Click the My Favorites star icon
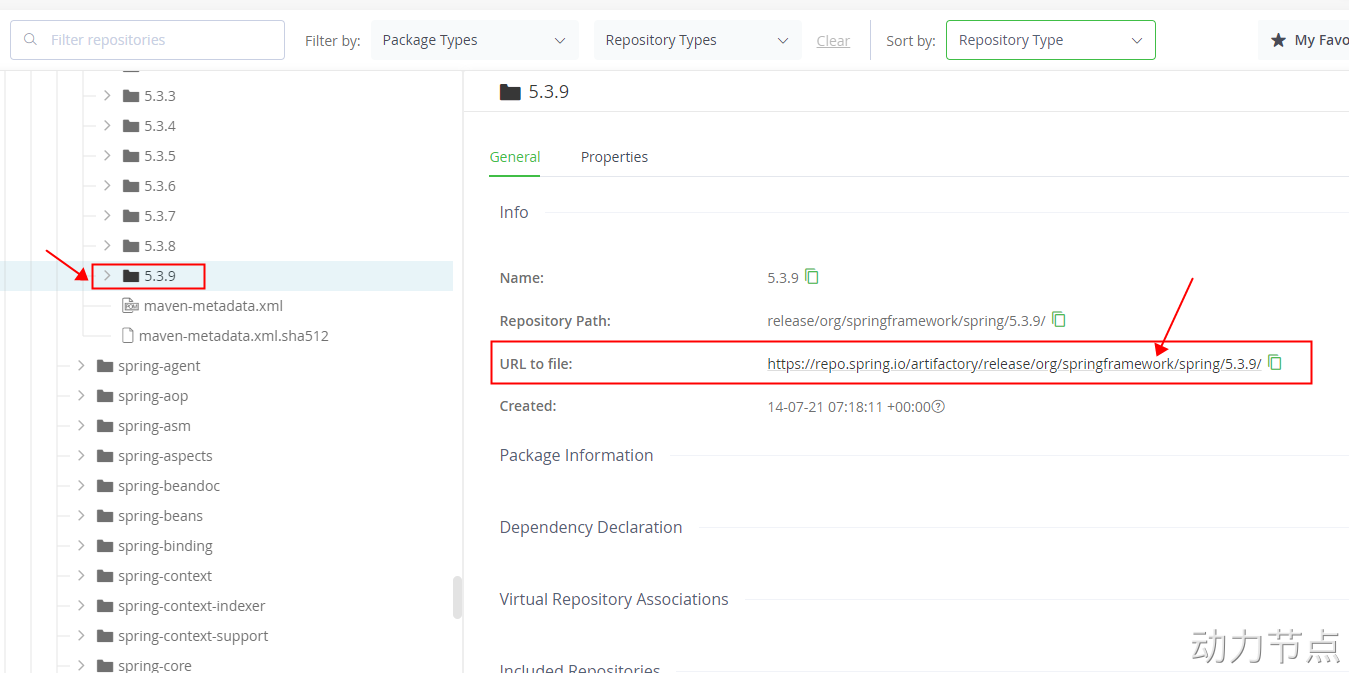The width and height of the screenshot is (1349, 673). point(1278,41)
